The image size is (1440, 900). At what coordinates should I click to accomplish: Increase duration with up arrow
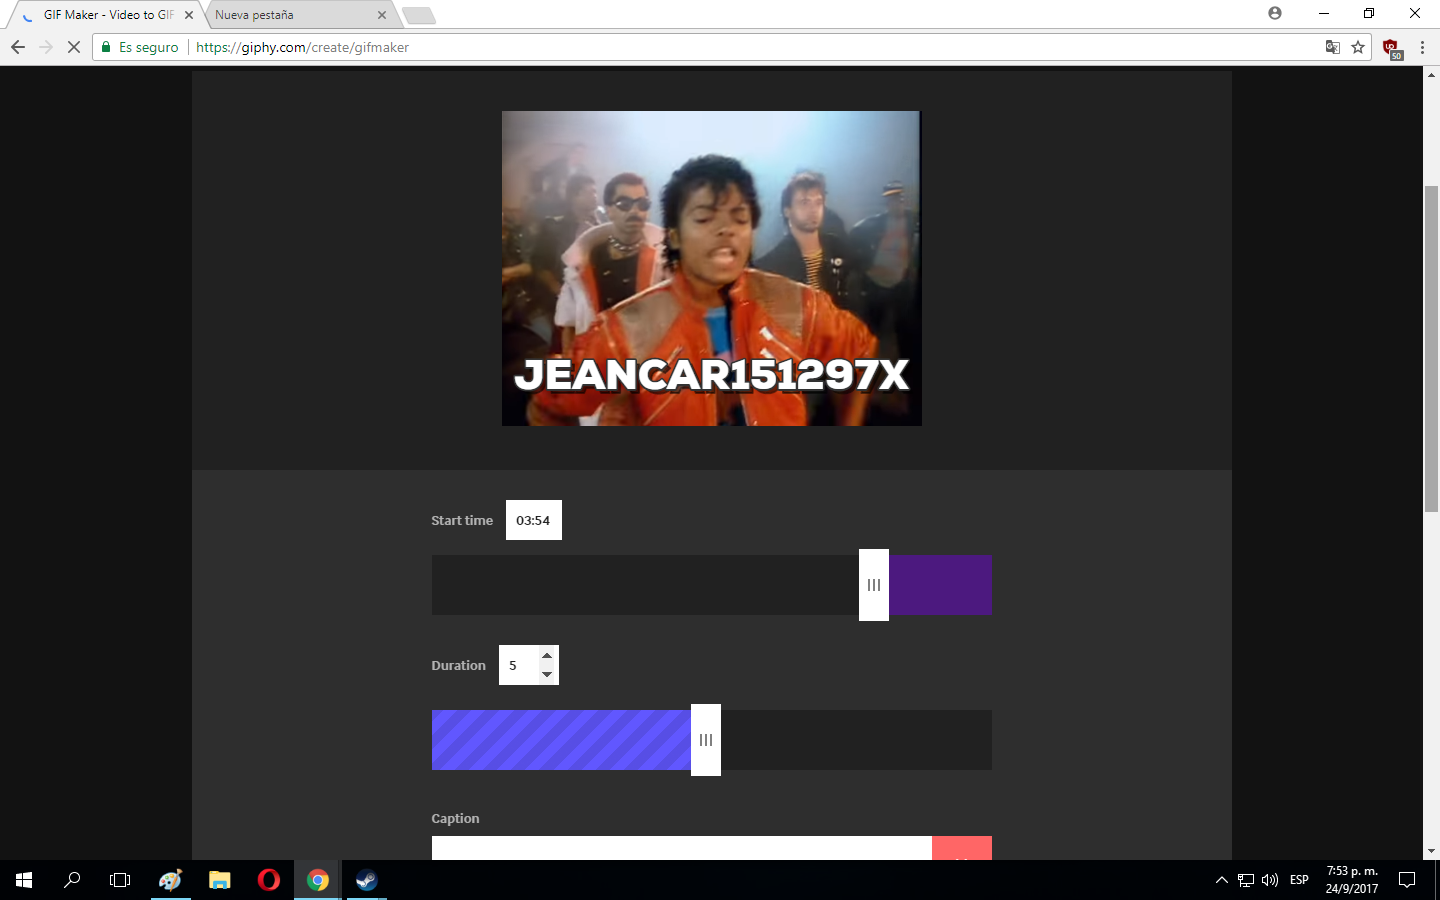click(547, 656)
